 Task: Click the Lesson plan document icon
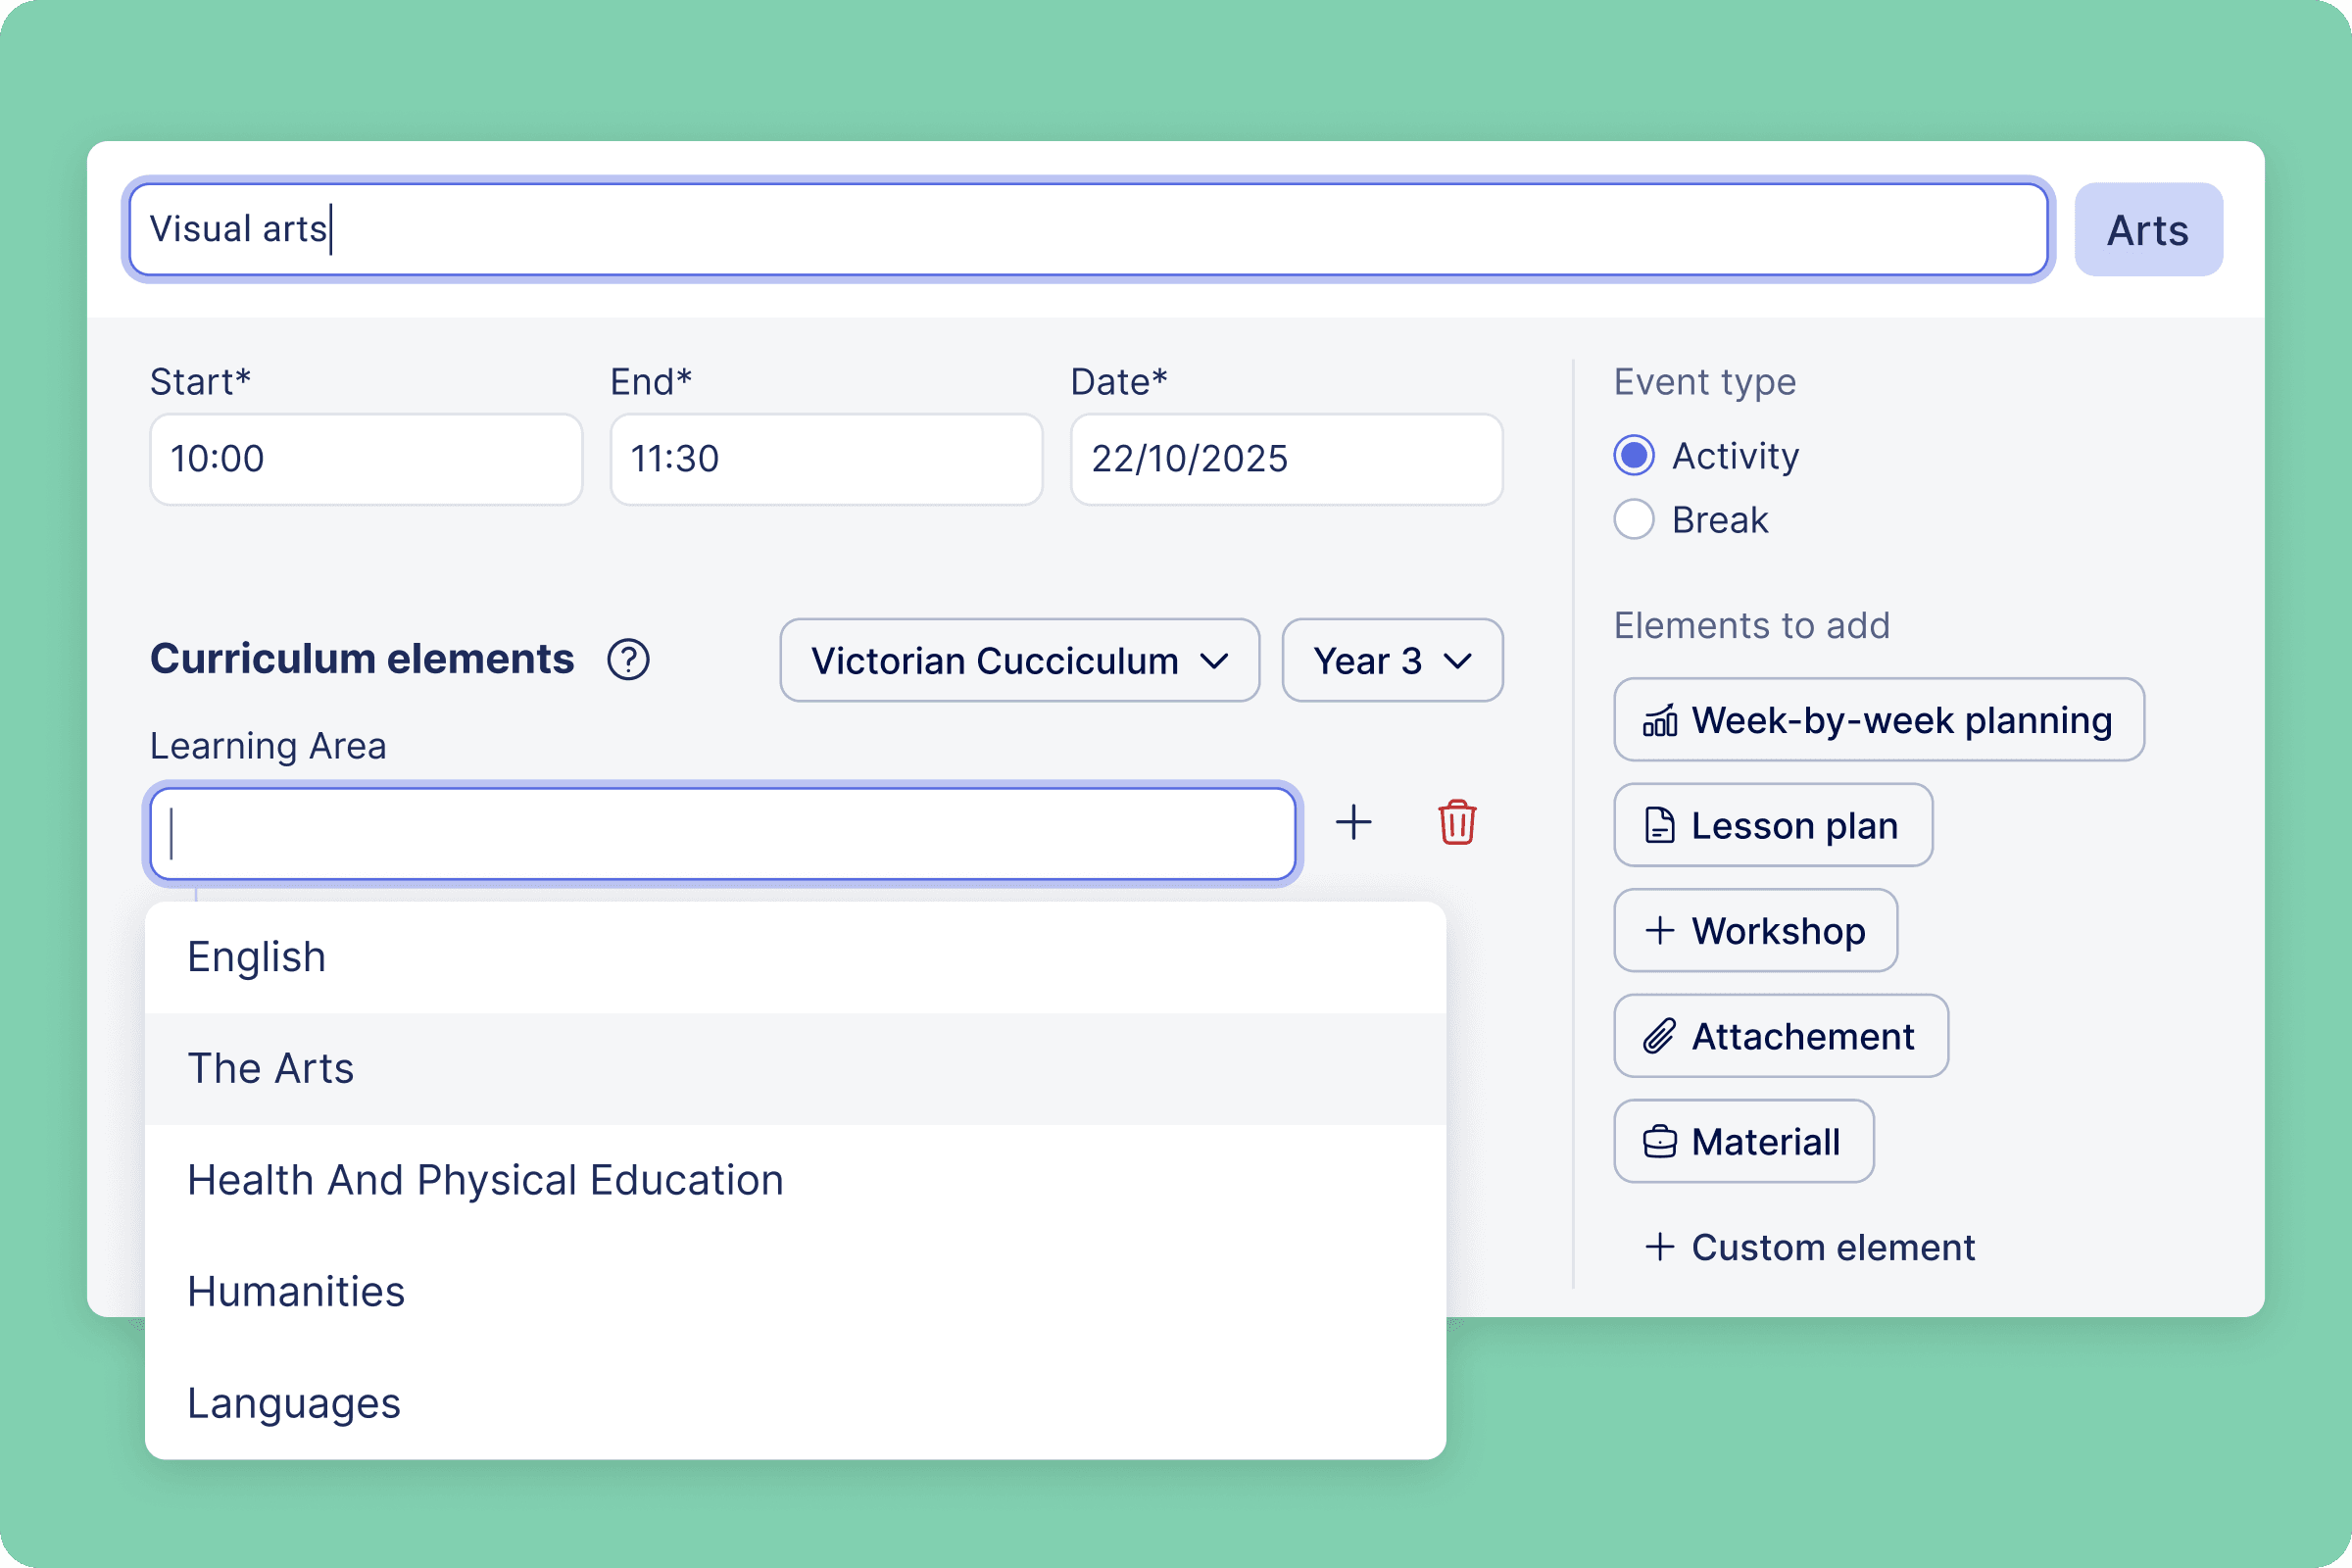(1659, 826)
